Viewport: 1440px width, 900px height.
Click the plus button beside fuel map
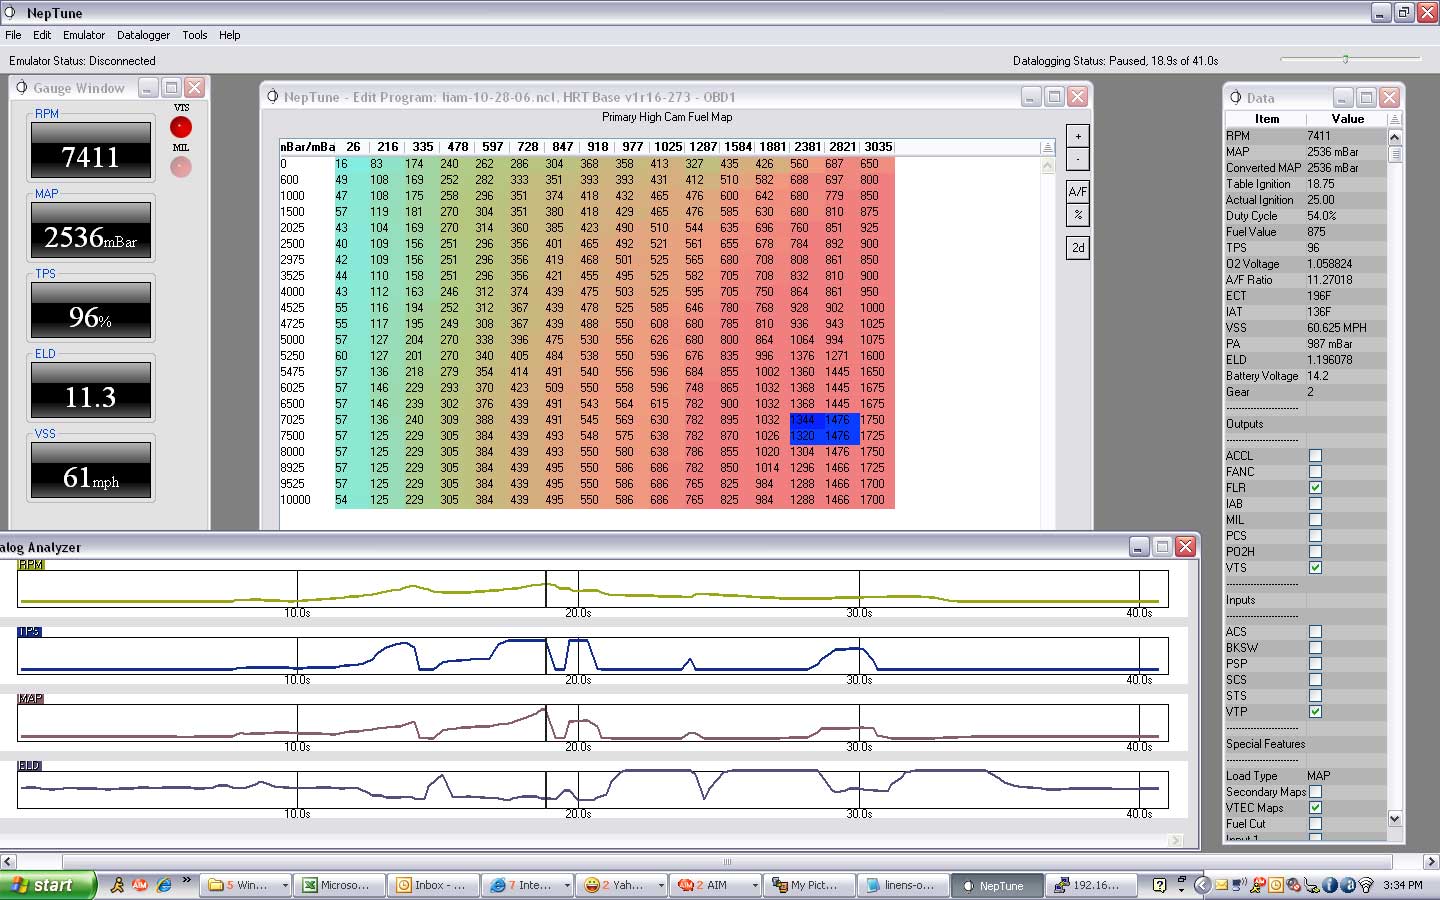1078,136
